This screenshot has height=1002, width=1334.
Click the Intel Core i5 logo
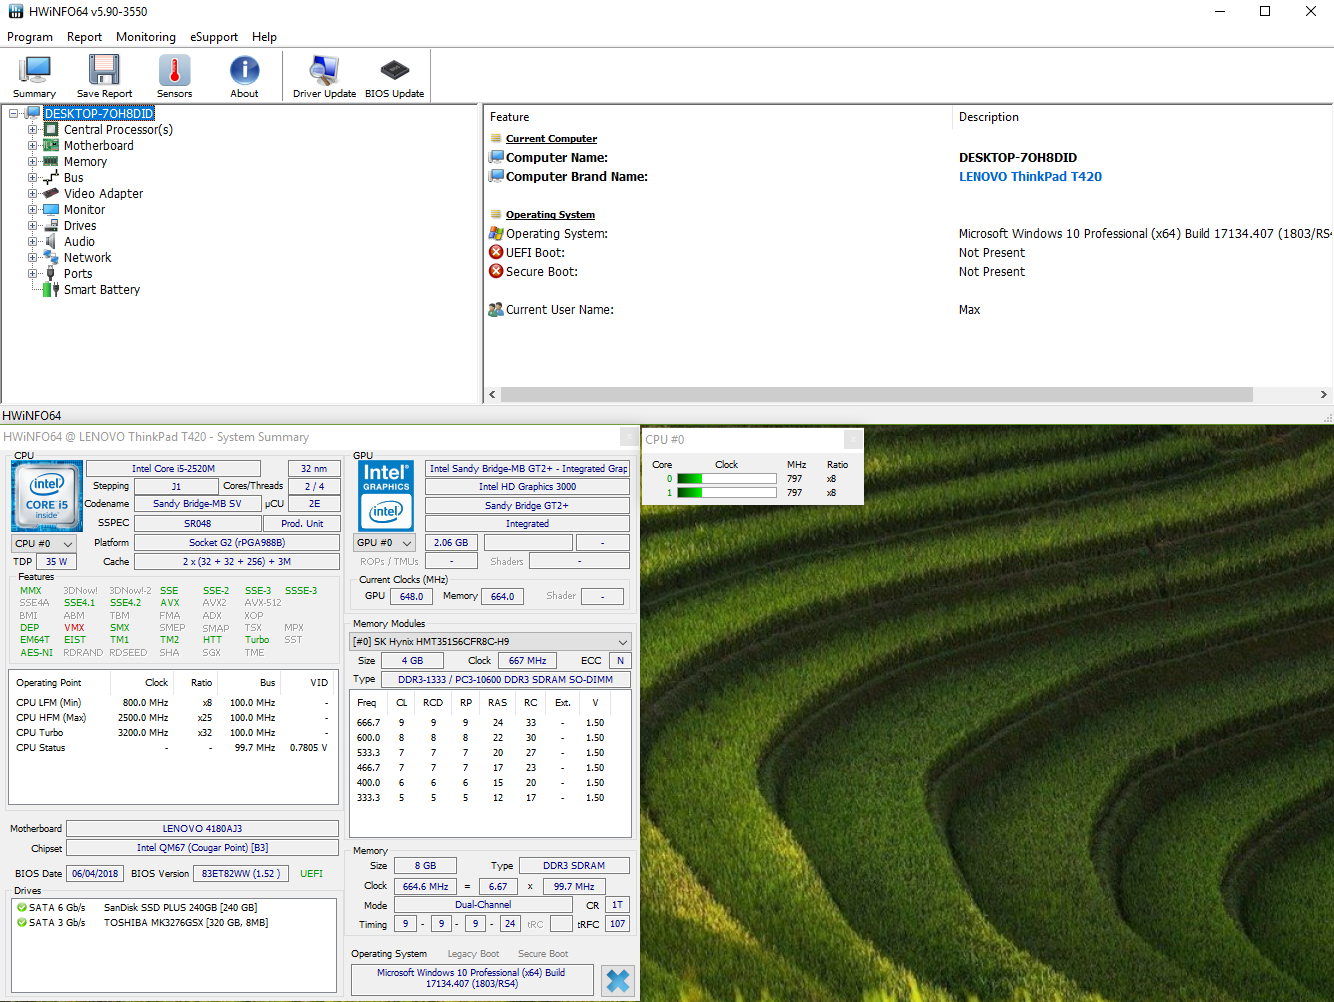47,496
